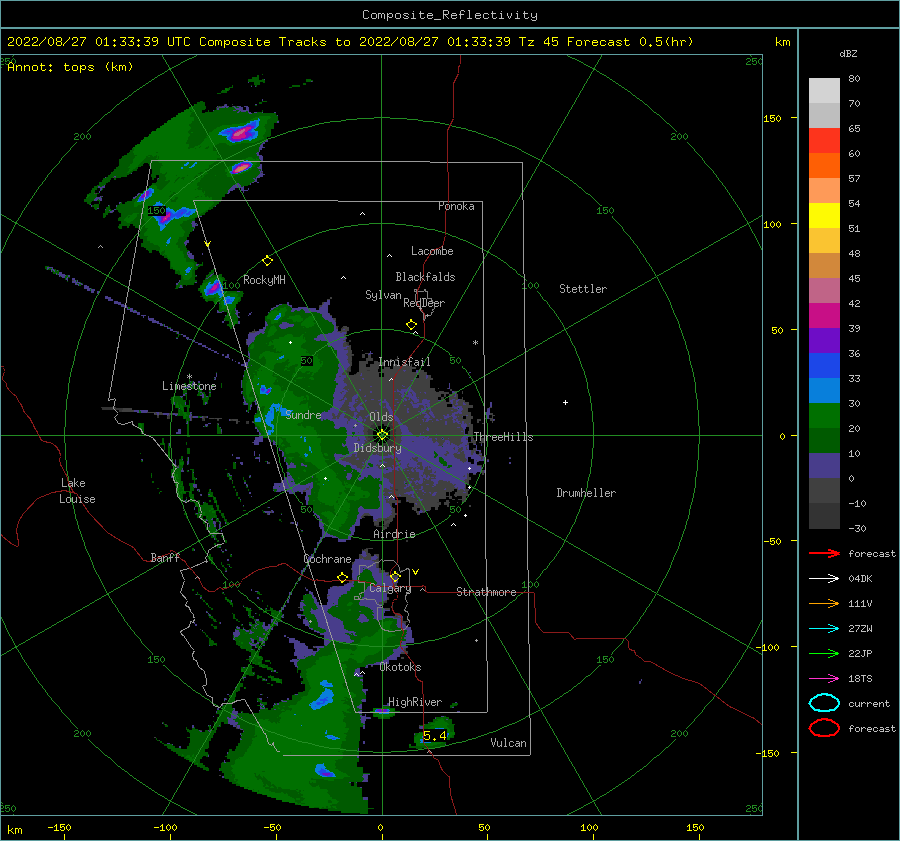The image size is (900, 841).
Task: Click the Limestone label
Action: [x=189, y=386]
